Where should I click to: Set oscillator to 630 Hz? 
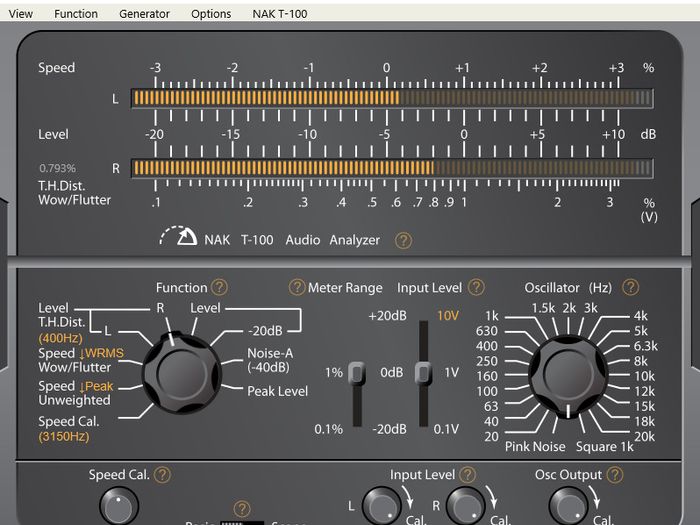(487, 331)
